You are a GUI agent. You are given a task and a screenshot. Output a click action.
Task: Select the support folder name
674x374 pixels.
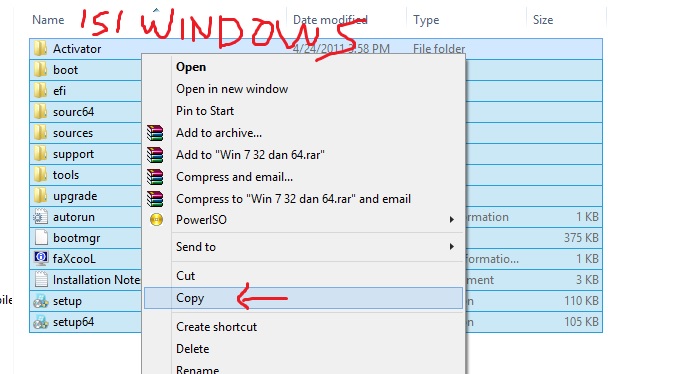[x=73, y=154]
